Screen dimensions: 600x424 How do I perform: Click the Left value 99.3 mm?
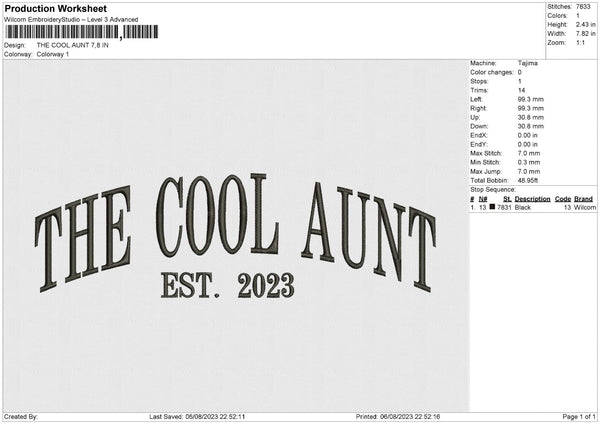point(530,99)
